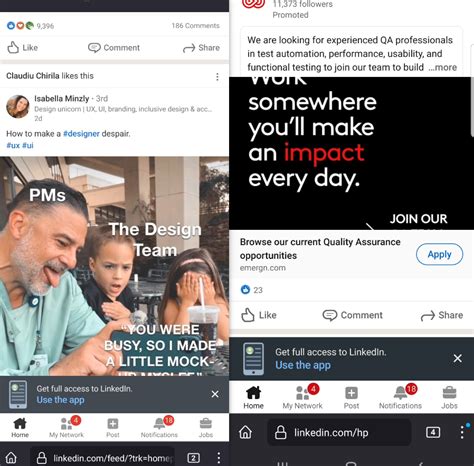Like the Isabella Minzly post's preceding item in left feed
Viewport: 474px width, 466px height.
(x=23, y=48)
